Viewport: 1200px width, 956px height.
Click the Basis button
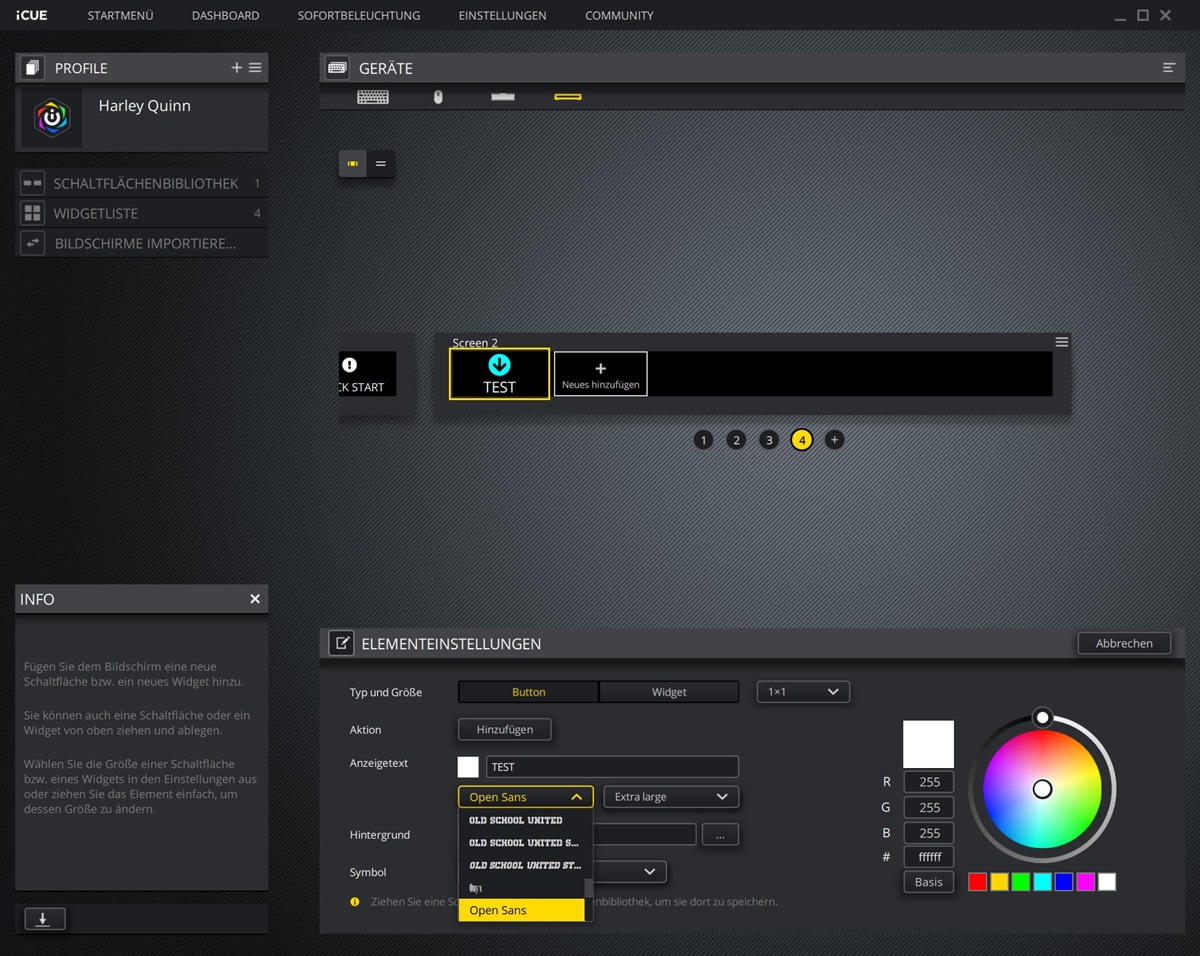pos(929,882)
